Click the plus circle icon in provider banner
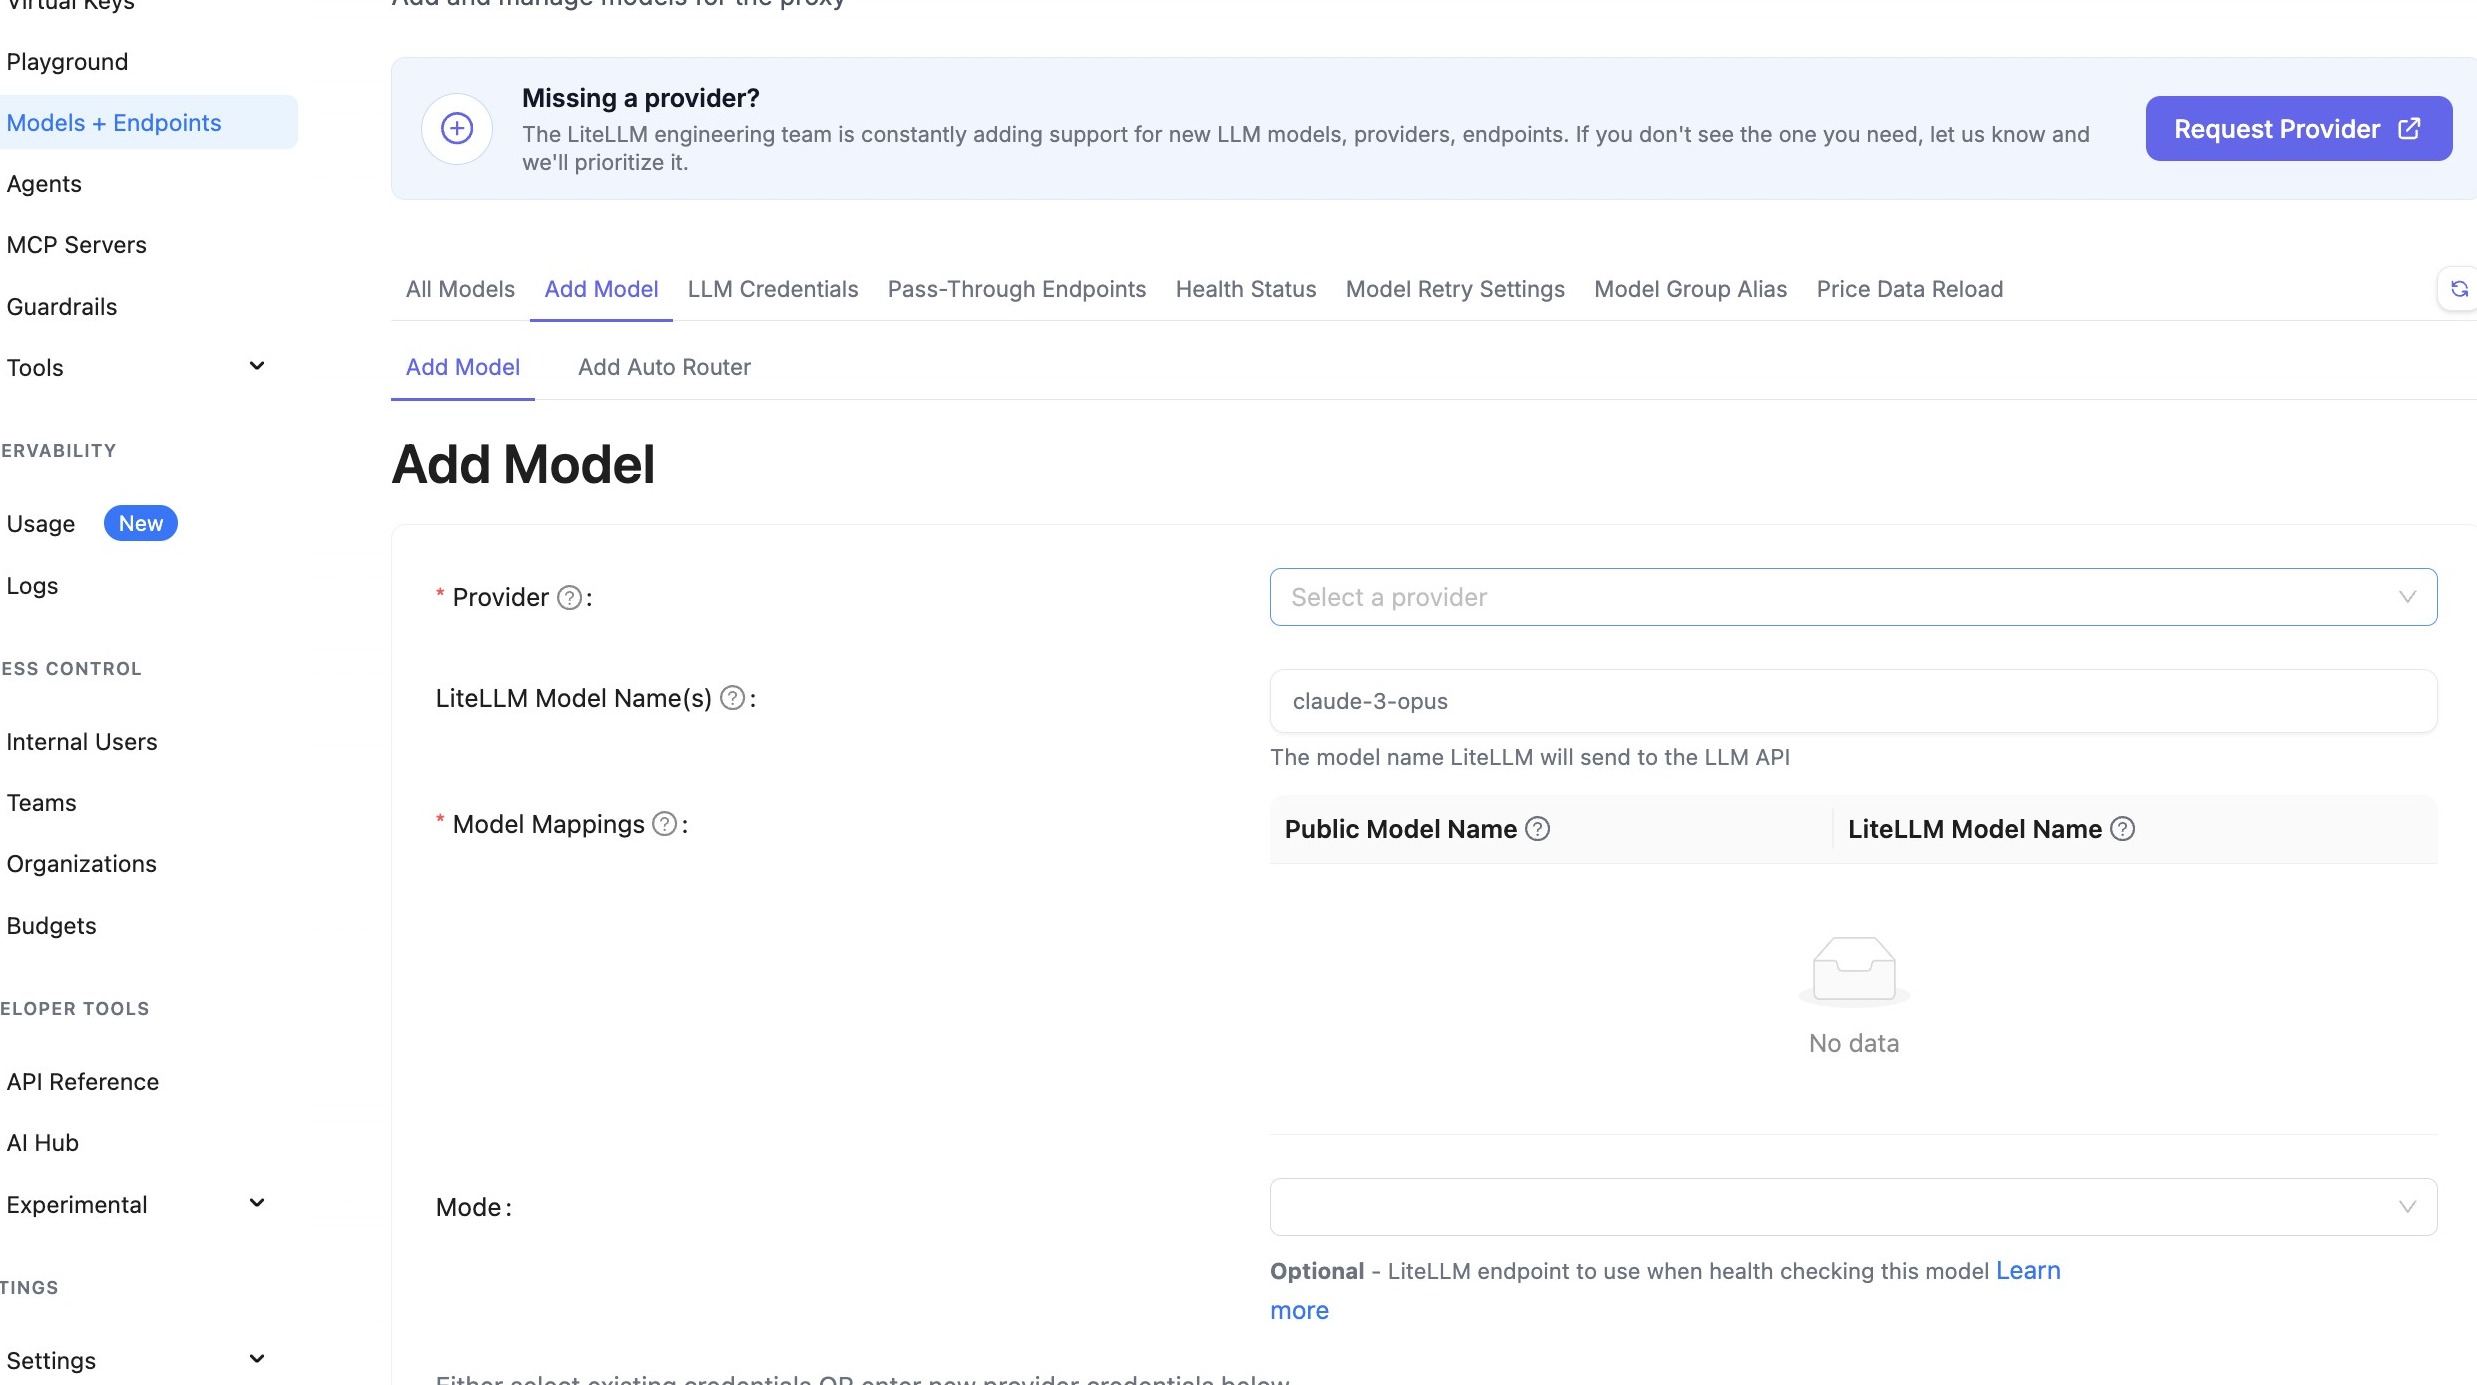Viewport: 2477px width, 1385px height. pyautogui.click(x=457, y=128)
